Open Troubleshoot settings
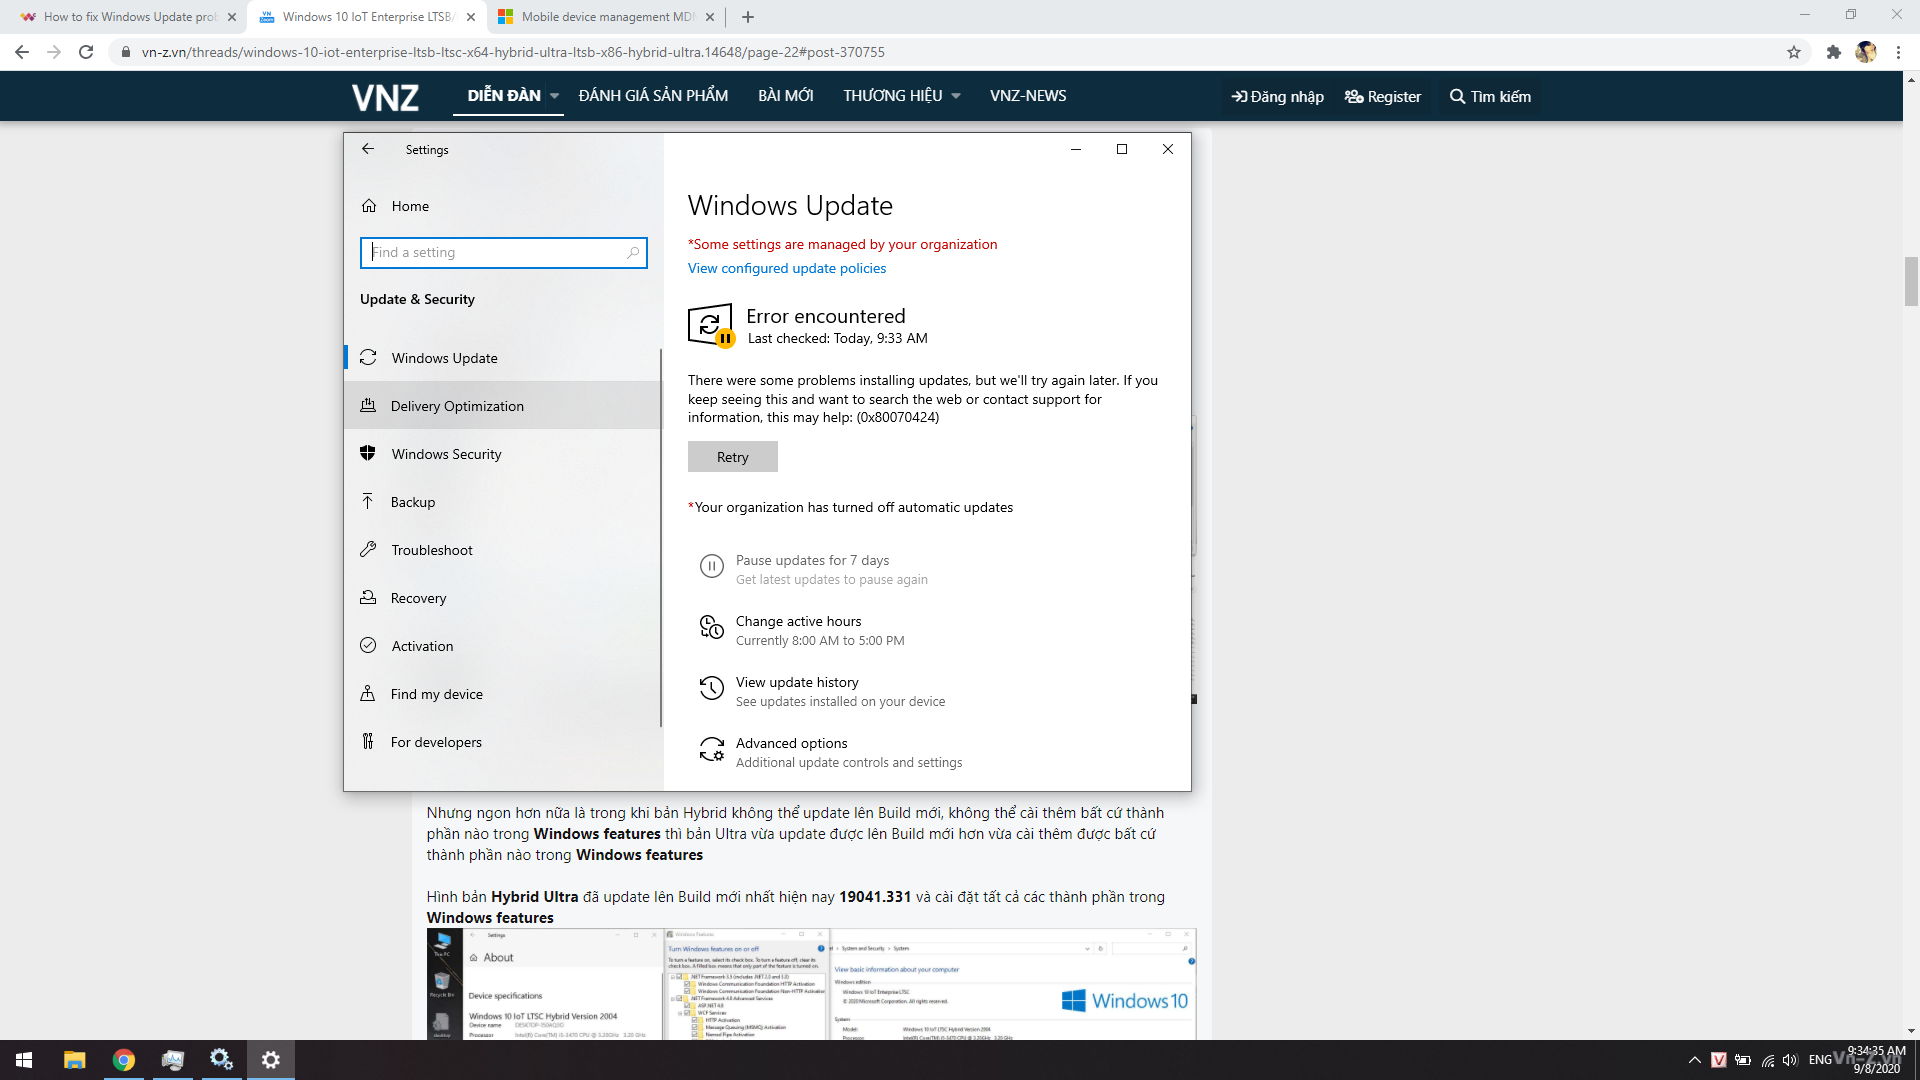The height and width of the screenshot is (1080, 1920). tap(503, 550)
